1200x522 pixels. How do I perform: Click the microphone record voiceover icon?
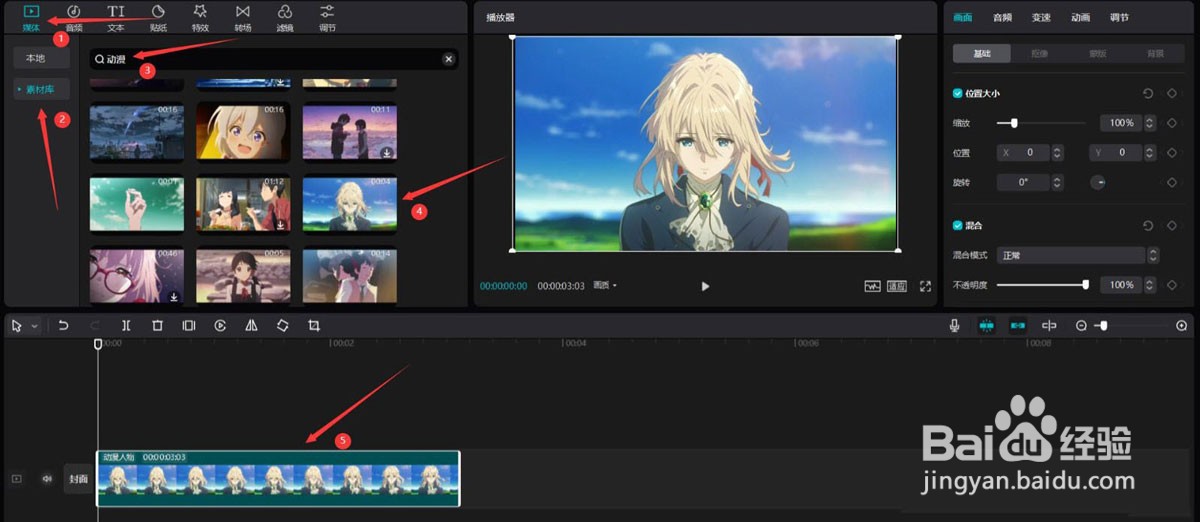click(955, 326)
